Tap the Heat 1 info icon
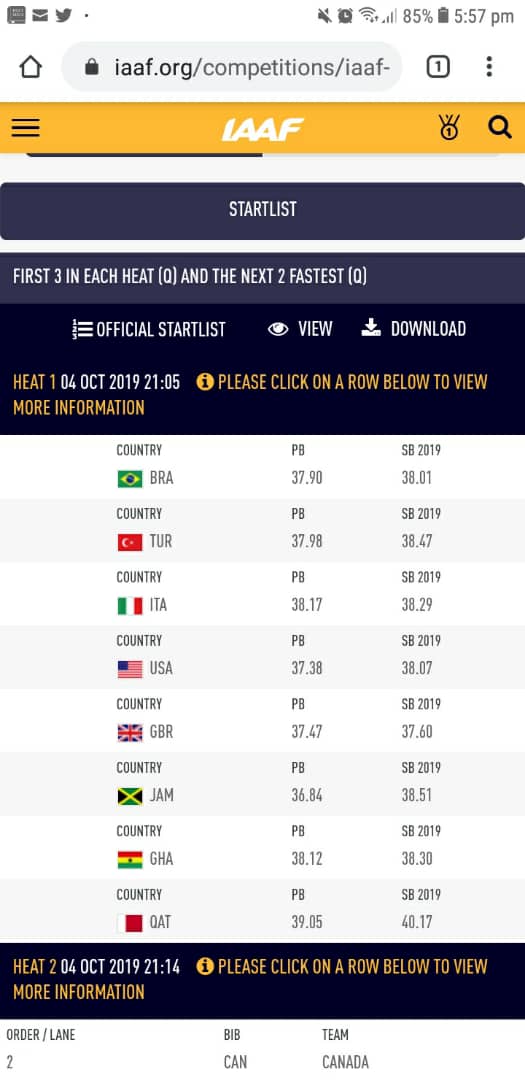 (205, 382)
